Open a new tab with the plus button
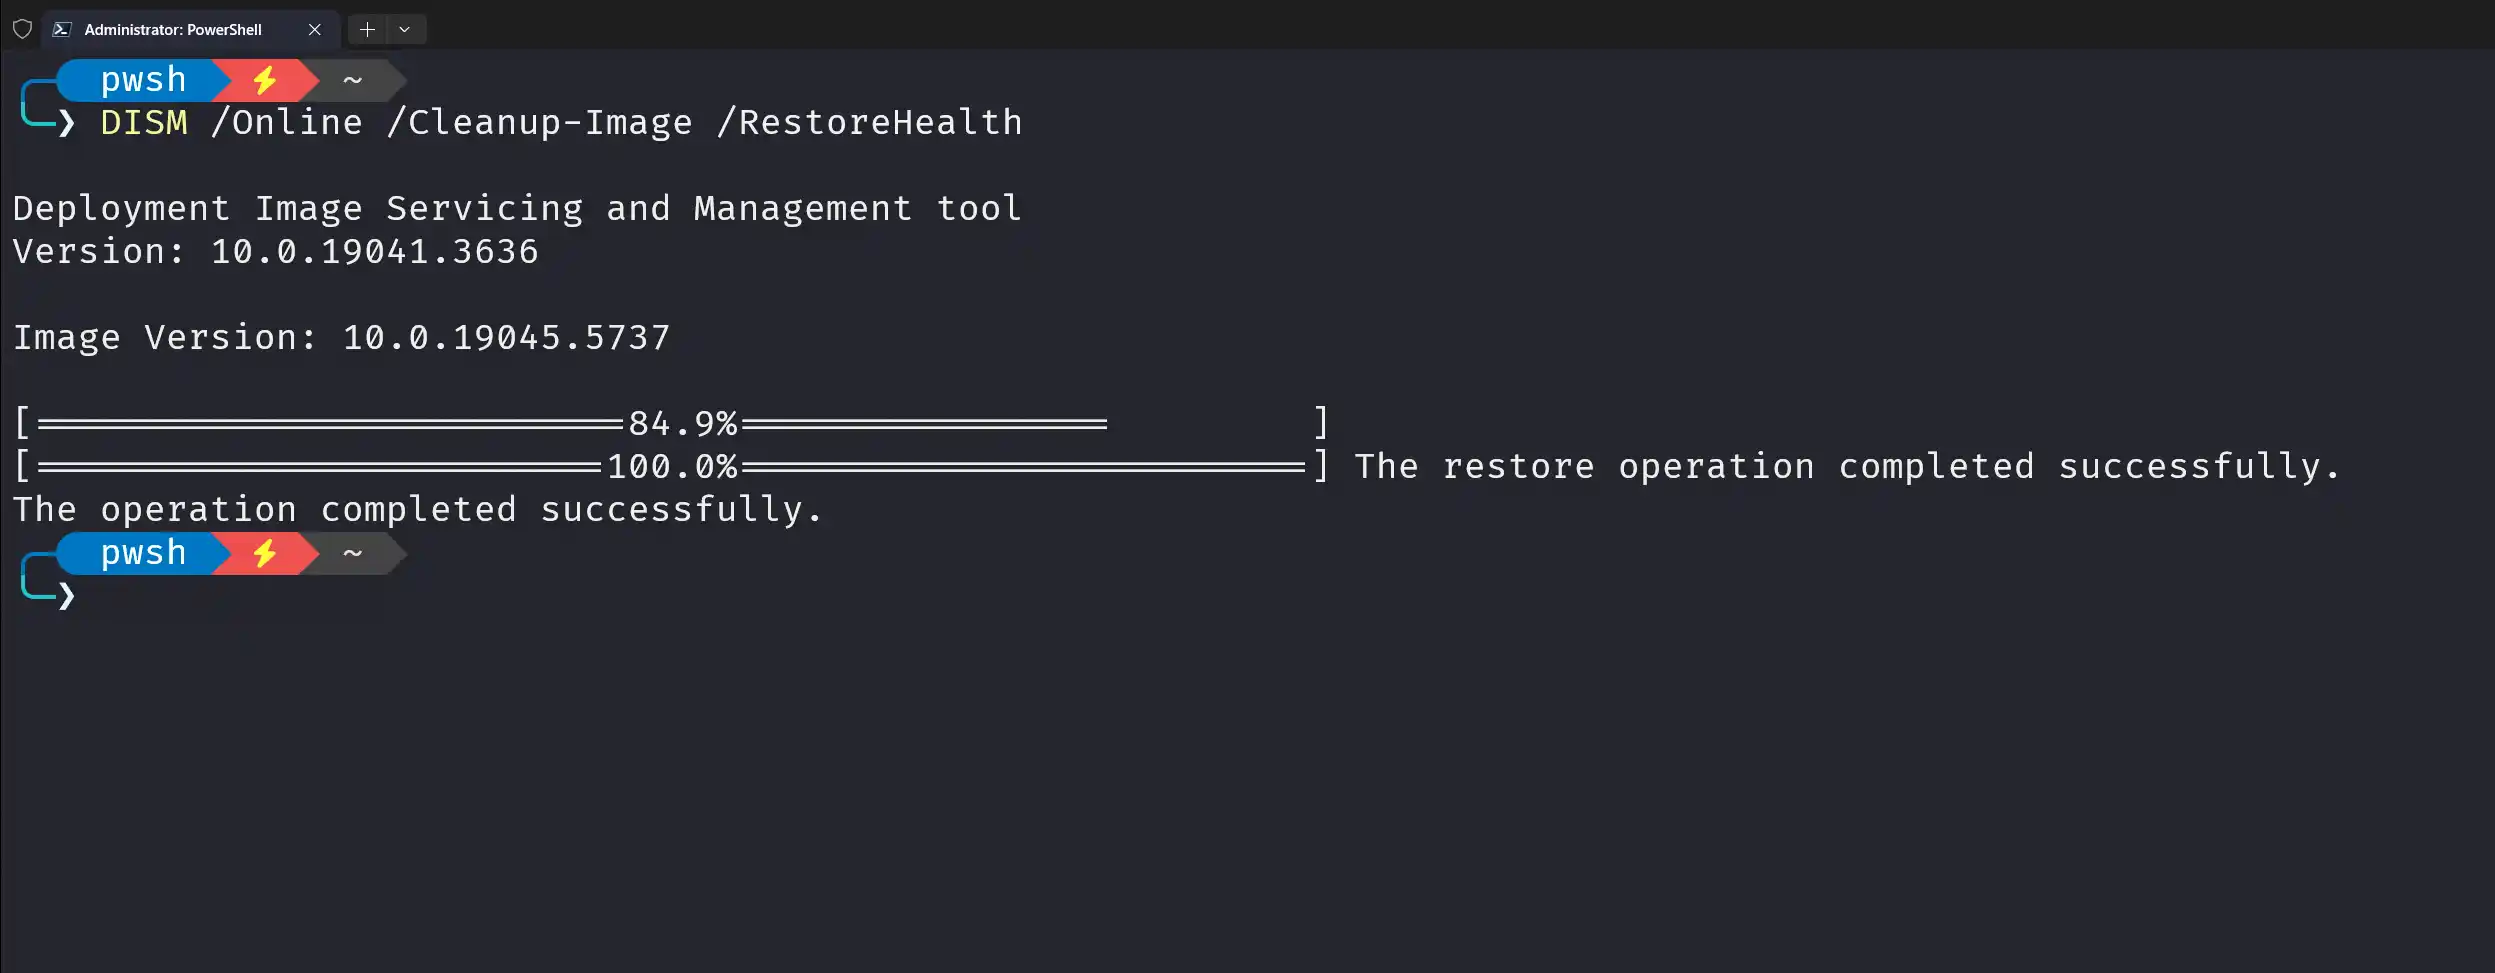Screen dimensions: 2495x973 (367, 29)
